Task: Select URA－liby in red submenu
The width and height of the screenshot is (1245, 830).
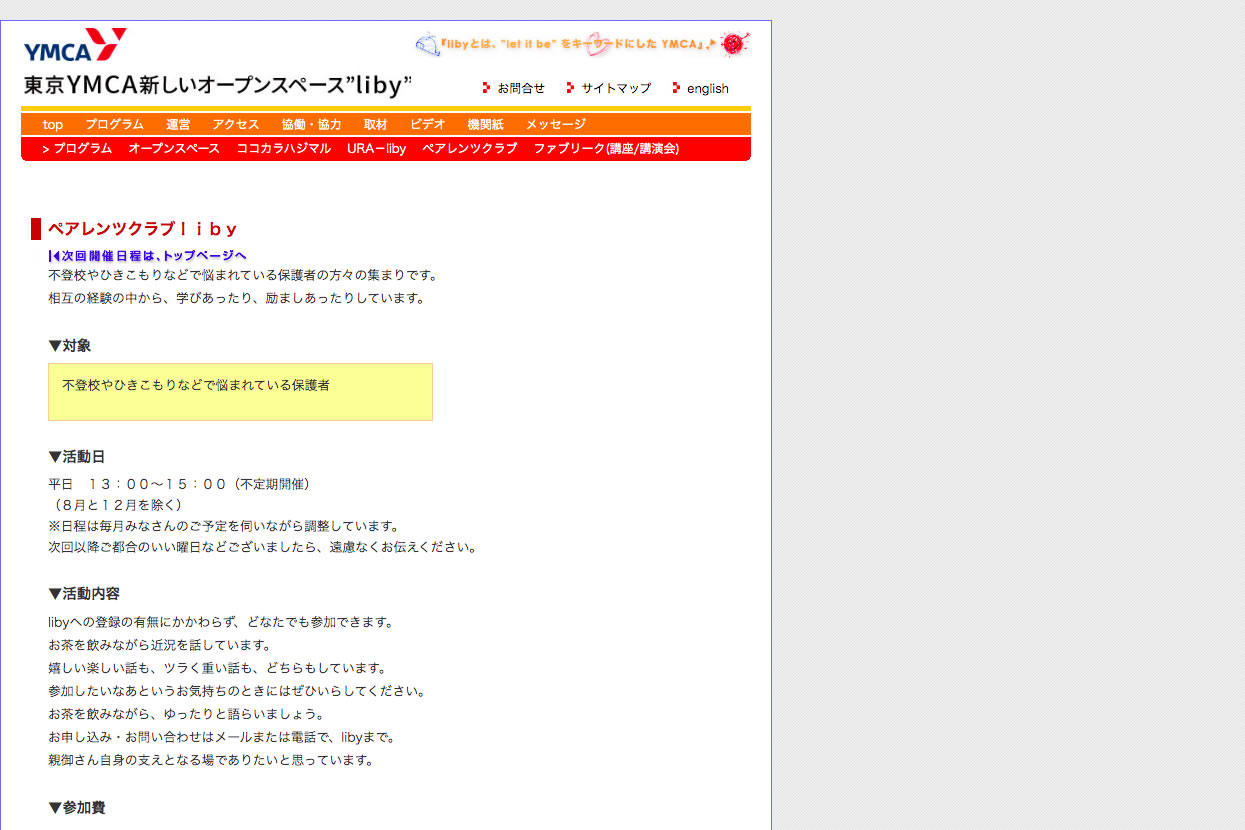Action: [x=377, y=148]
